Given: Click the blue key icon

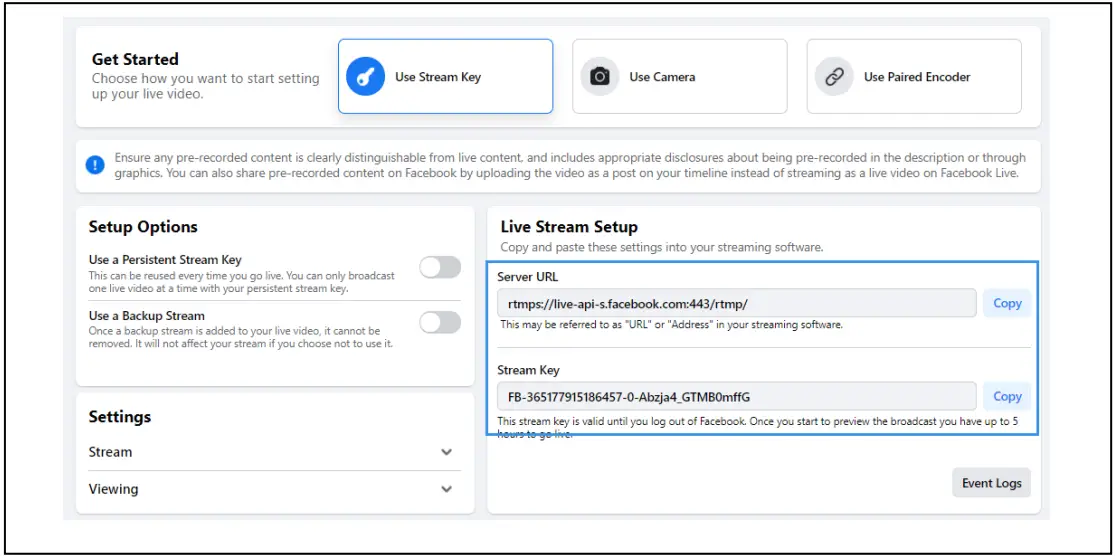Looking at the screenshot, I should pyautogui.click(x=366, y=77).
